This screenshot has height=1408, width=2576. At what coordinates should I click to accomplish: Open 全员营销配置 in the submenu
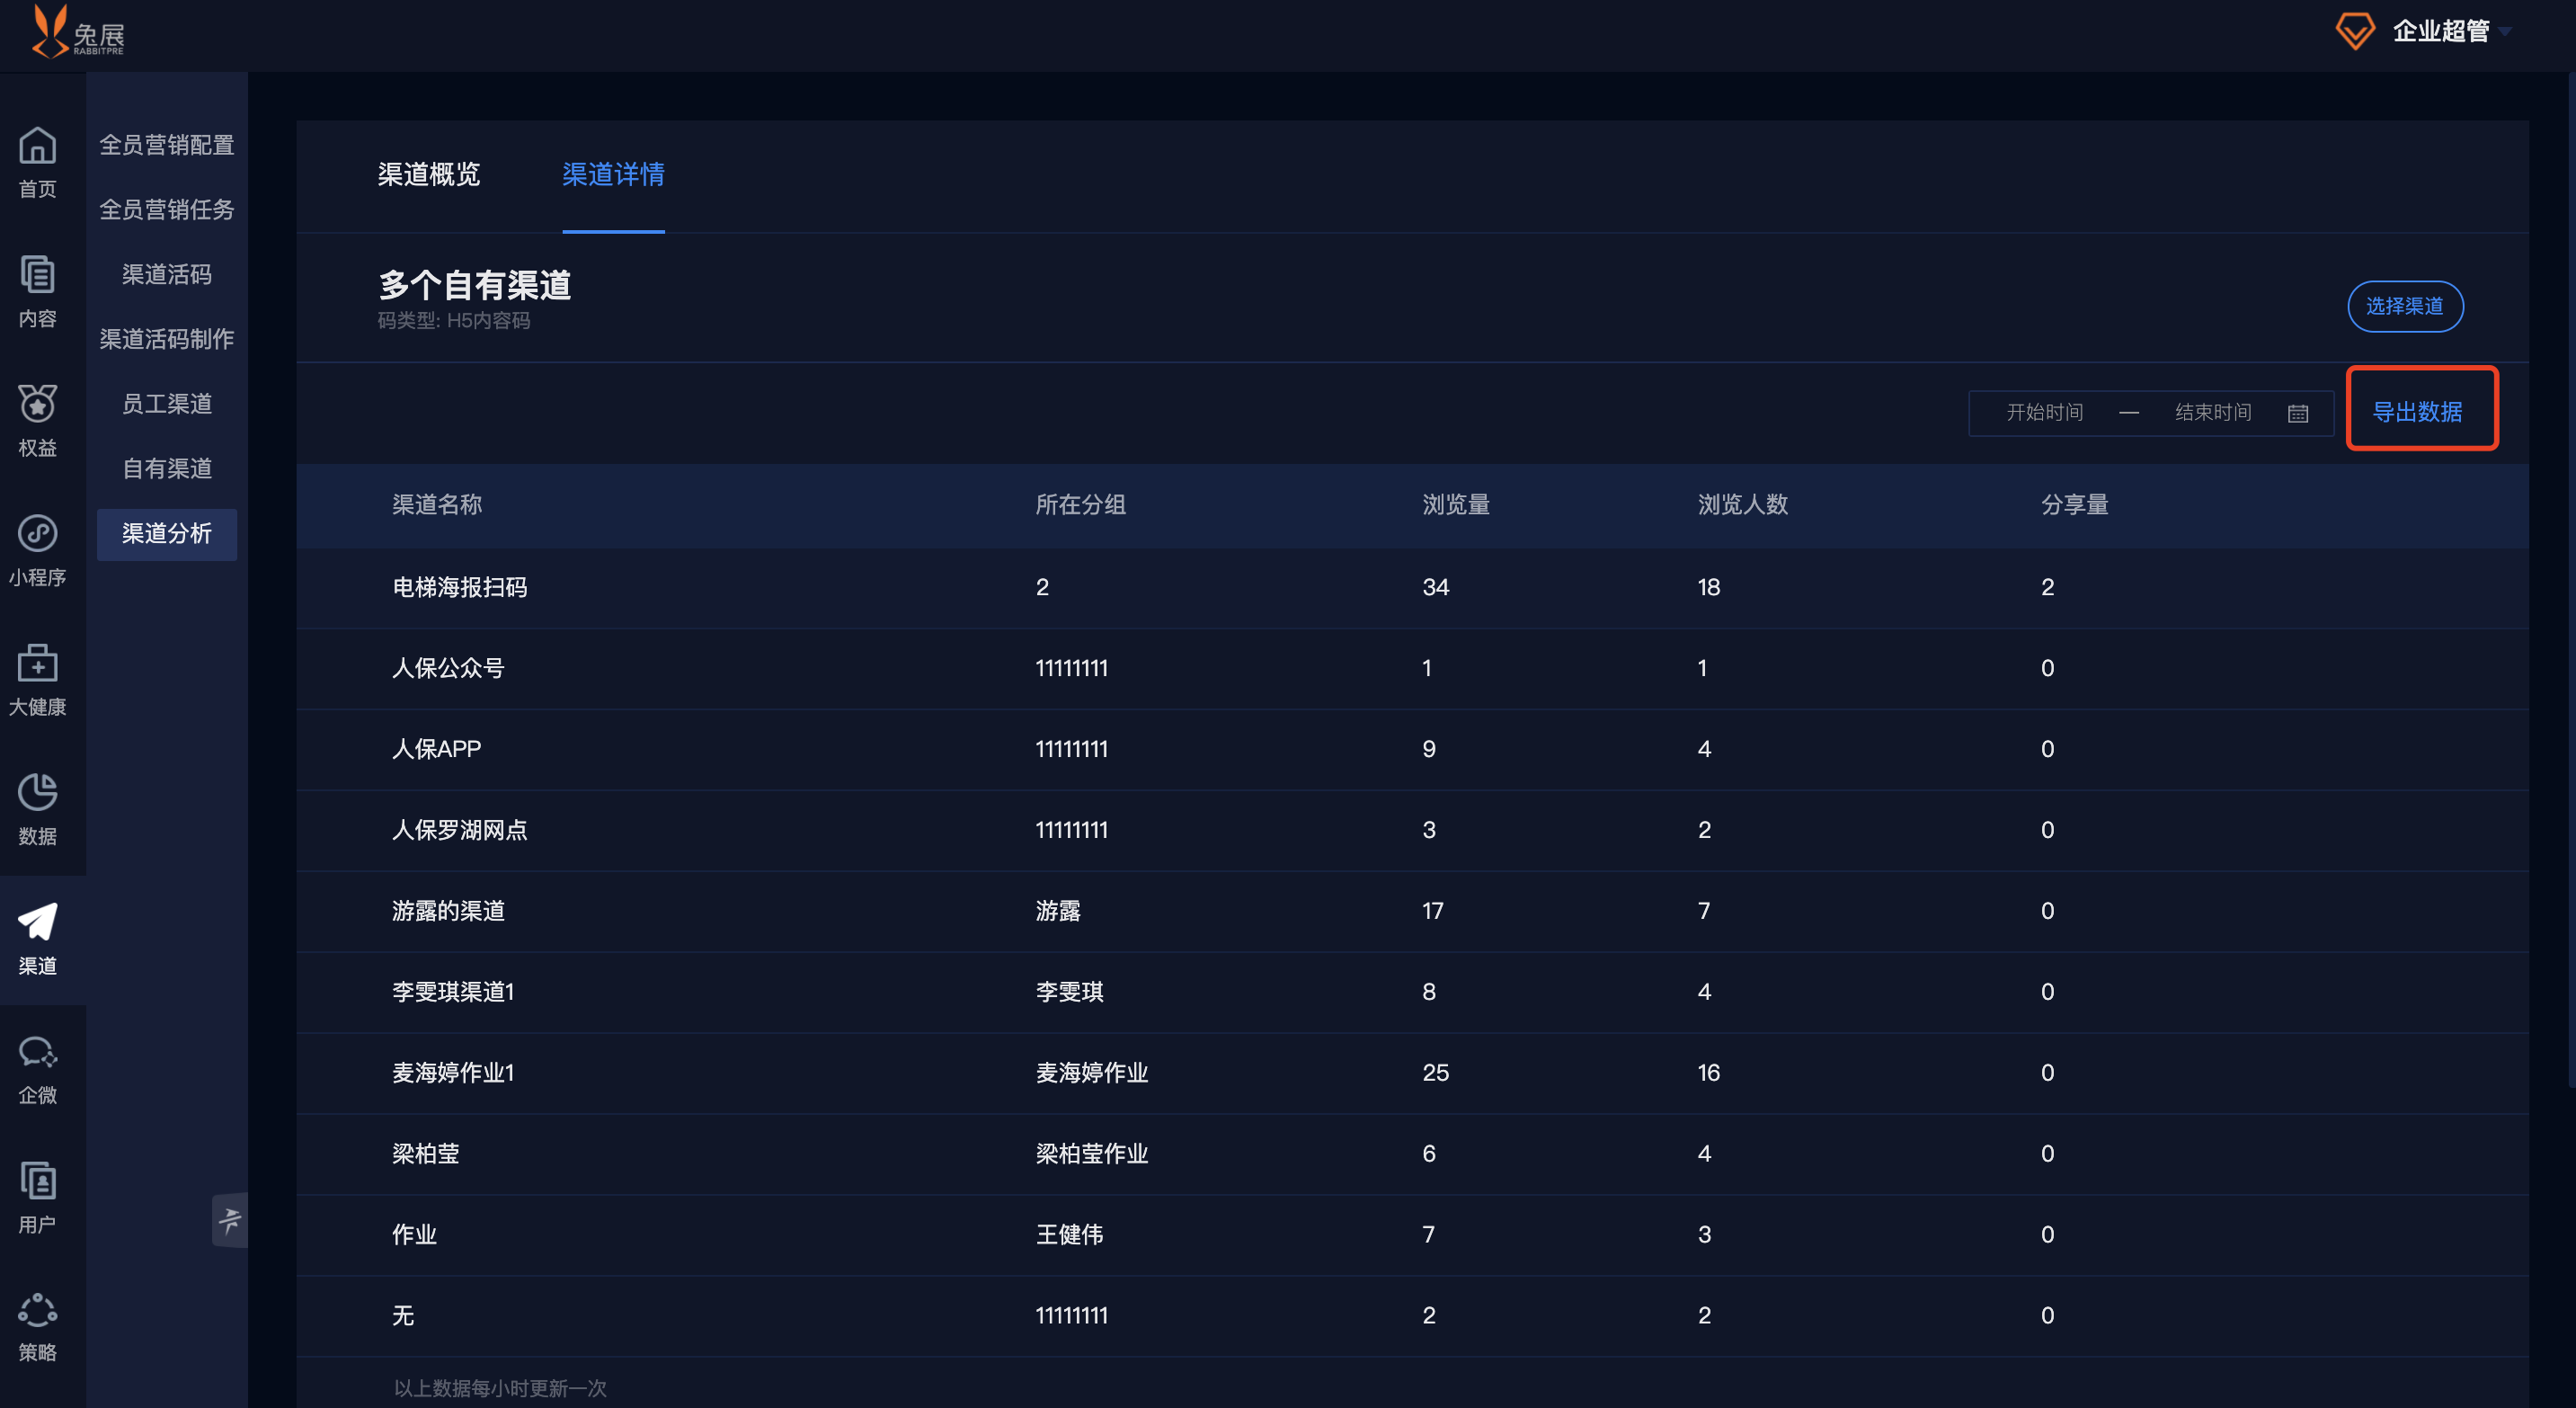[167, 145]
